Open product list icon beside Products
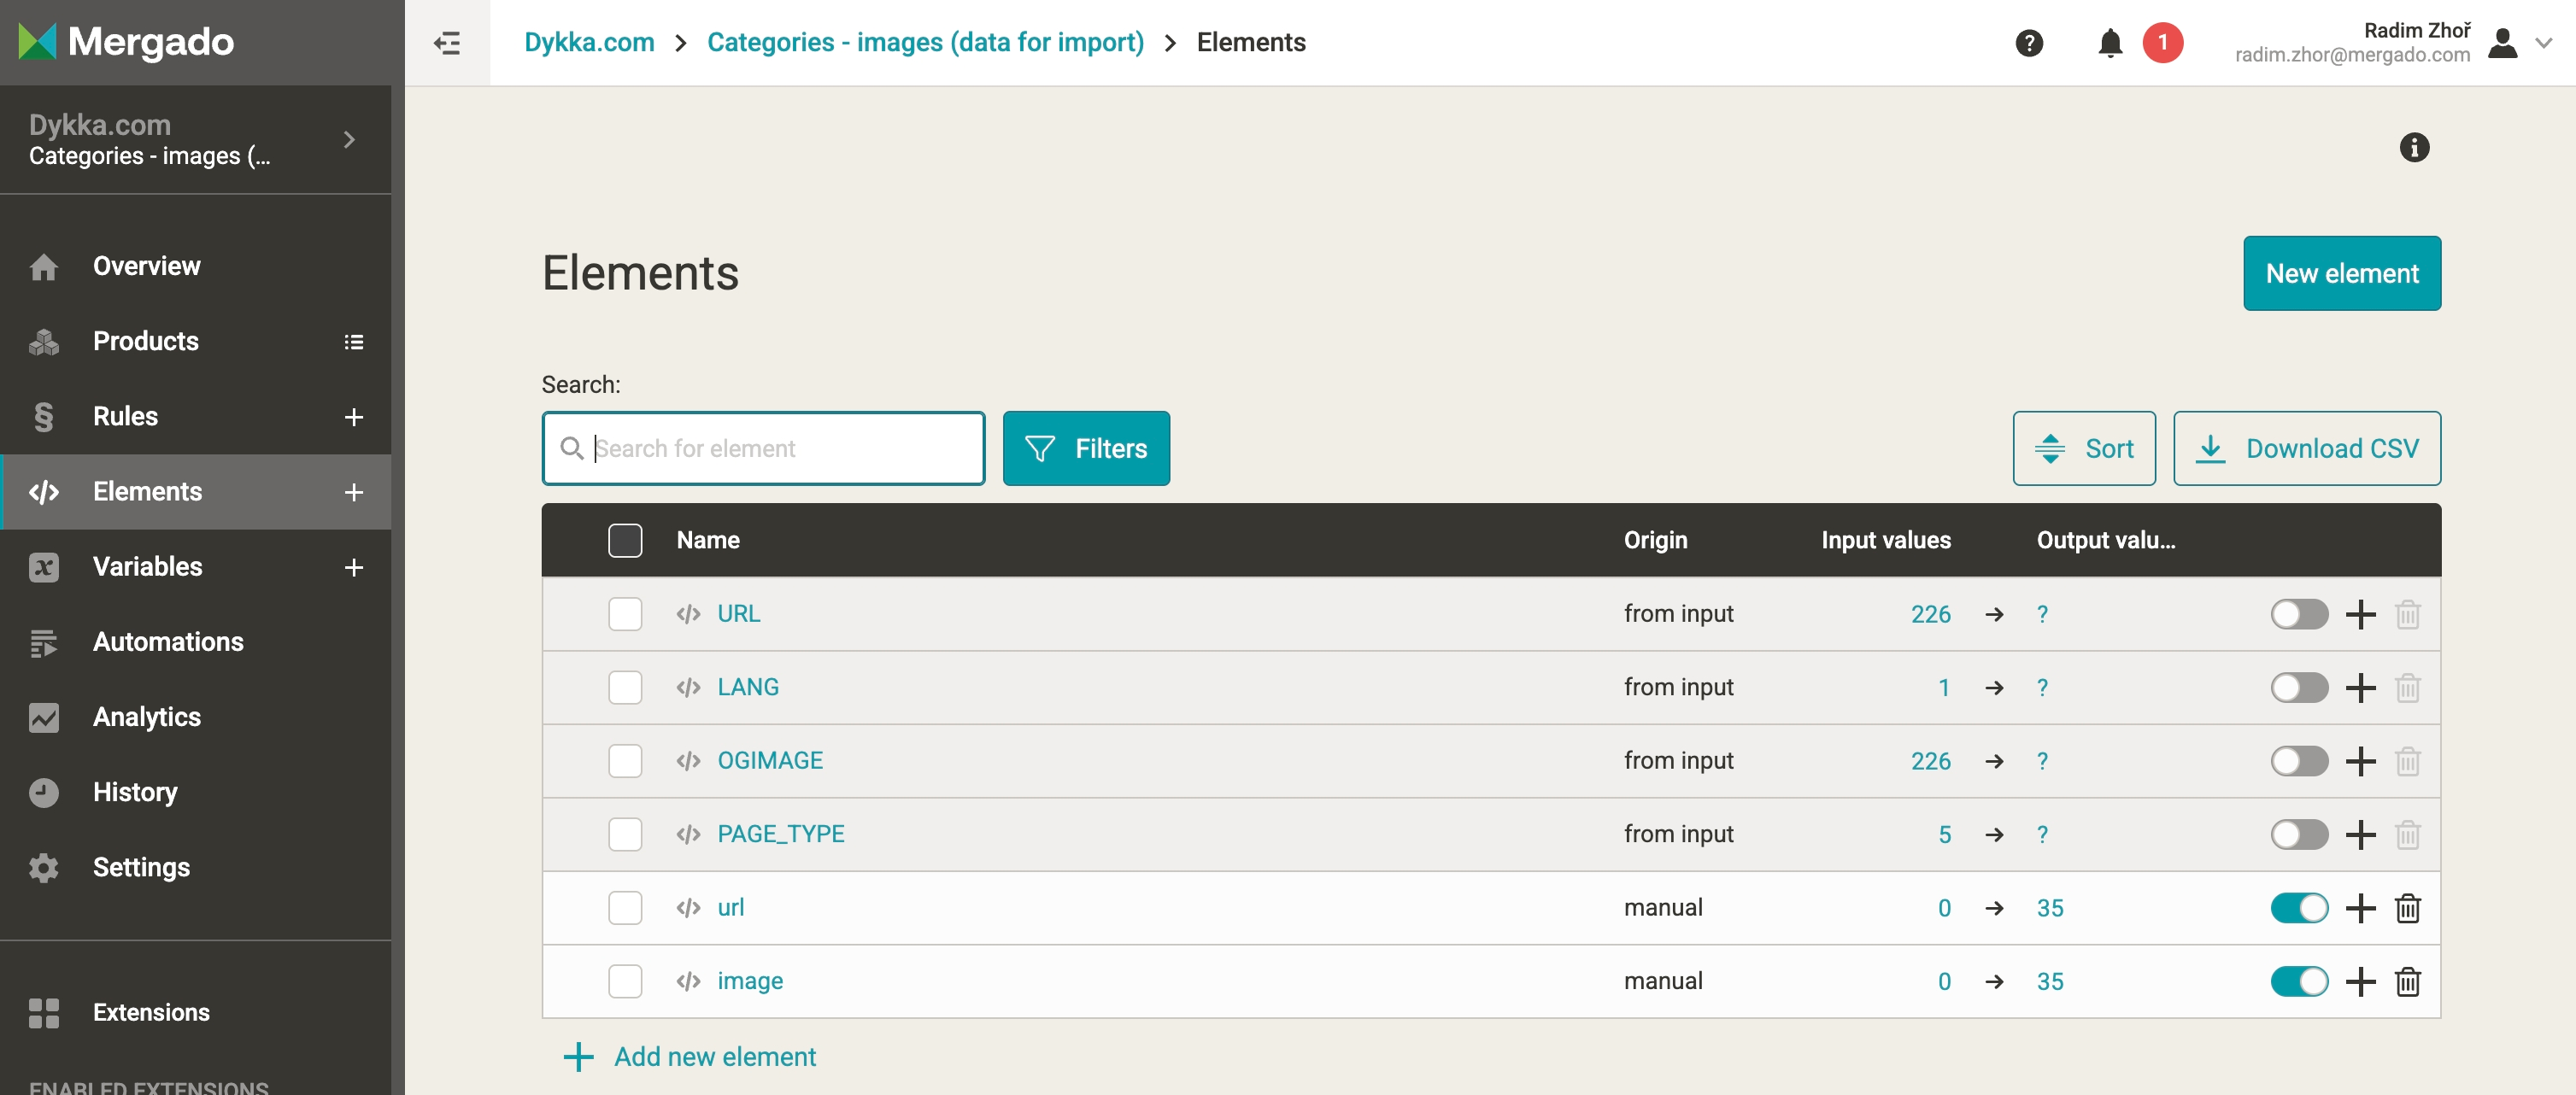Viewport: 2576px width, 1095px height. [353, 342]
